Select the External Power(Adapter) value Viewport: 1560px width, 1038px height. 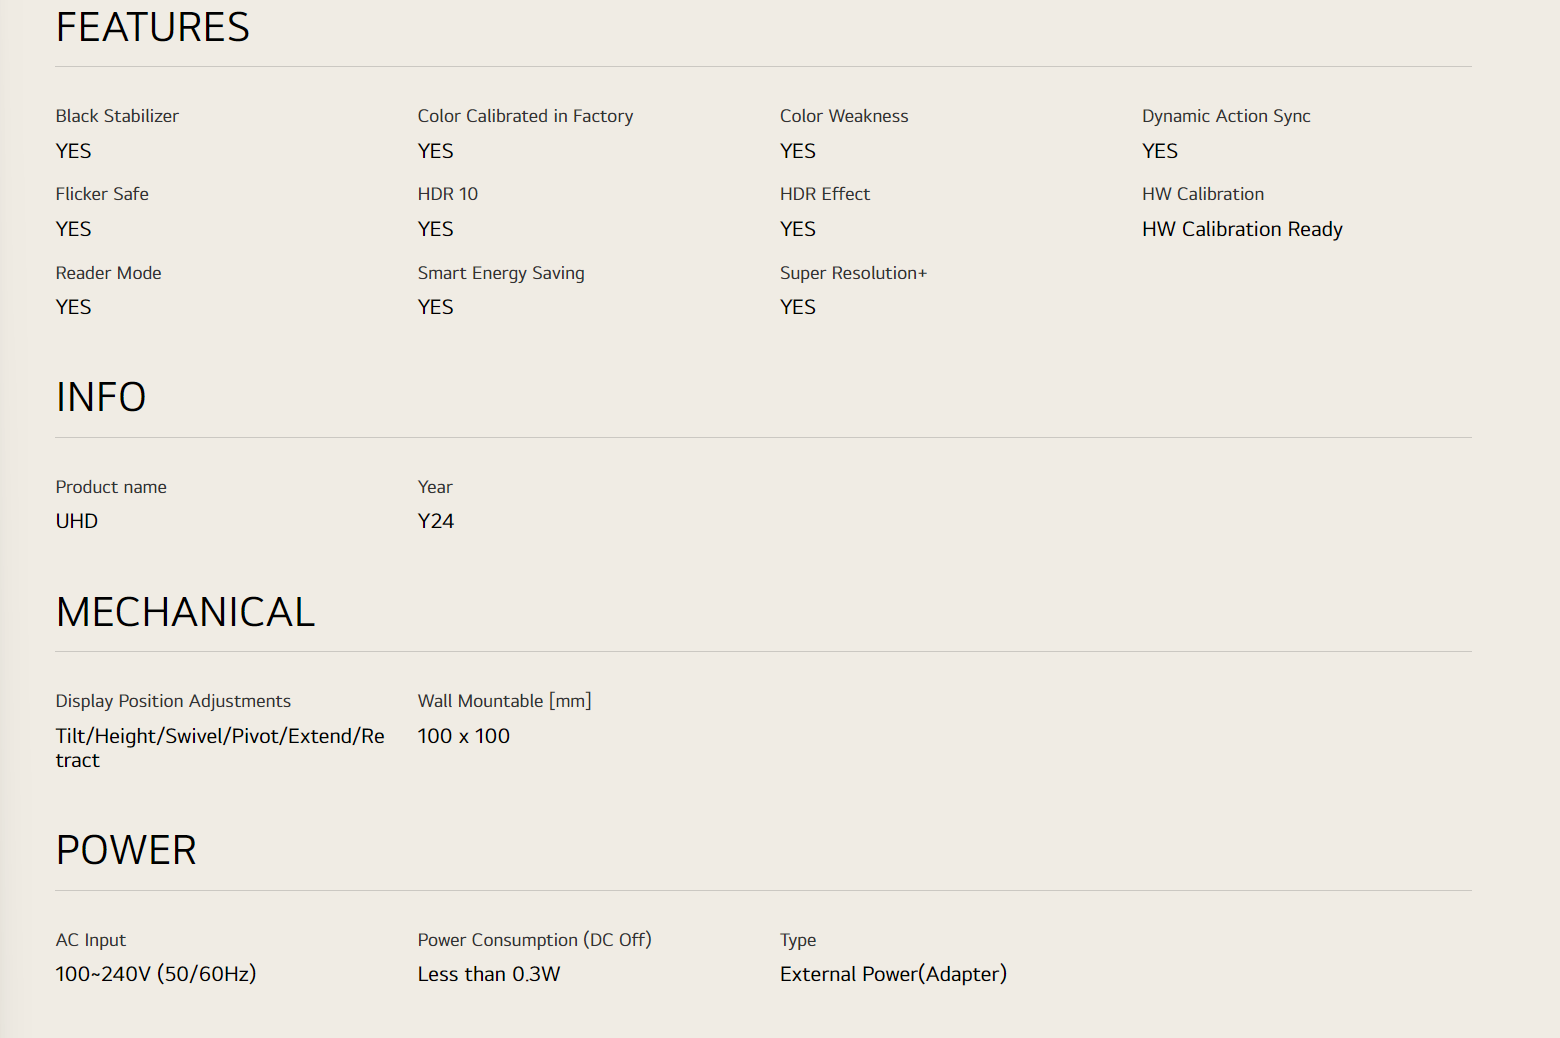(x=893, y=974)
